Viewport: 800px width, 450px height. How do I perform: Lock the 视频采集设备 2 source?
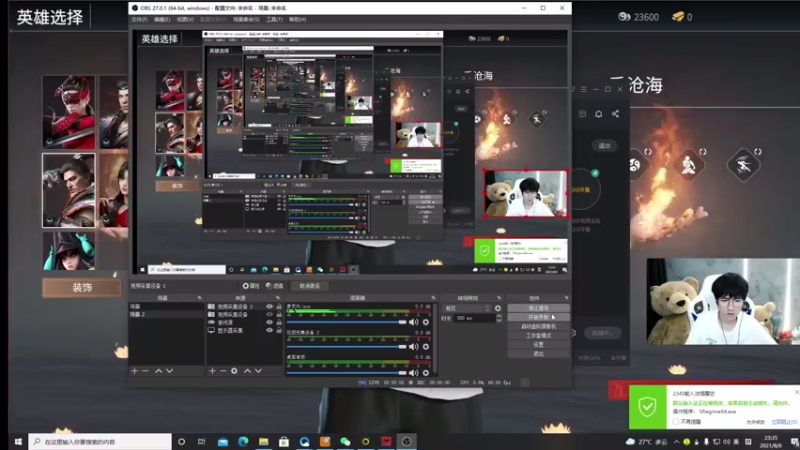(279, 306)
